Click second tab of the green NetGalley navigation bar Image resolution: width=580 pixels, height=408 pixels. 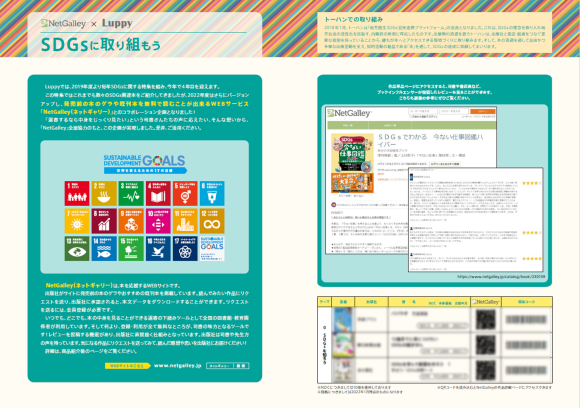click(390, 126)
